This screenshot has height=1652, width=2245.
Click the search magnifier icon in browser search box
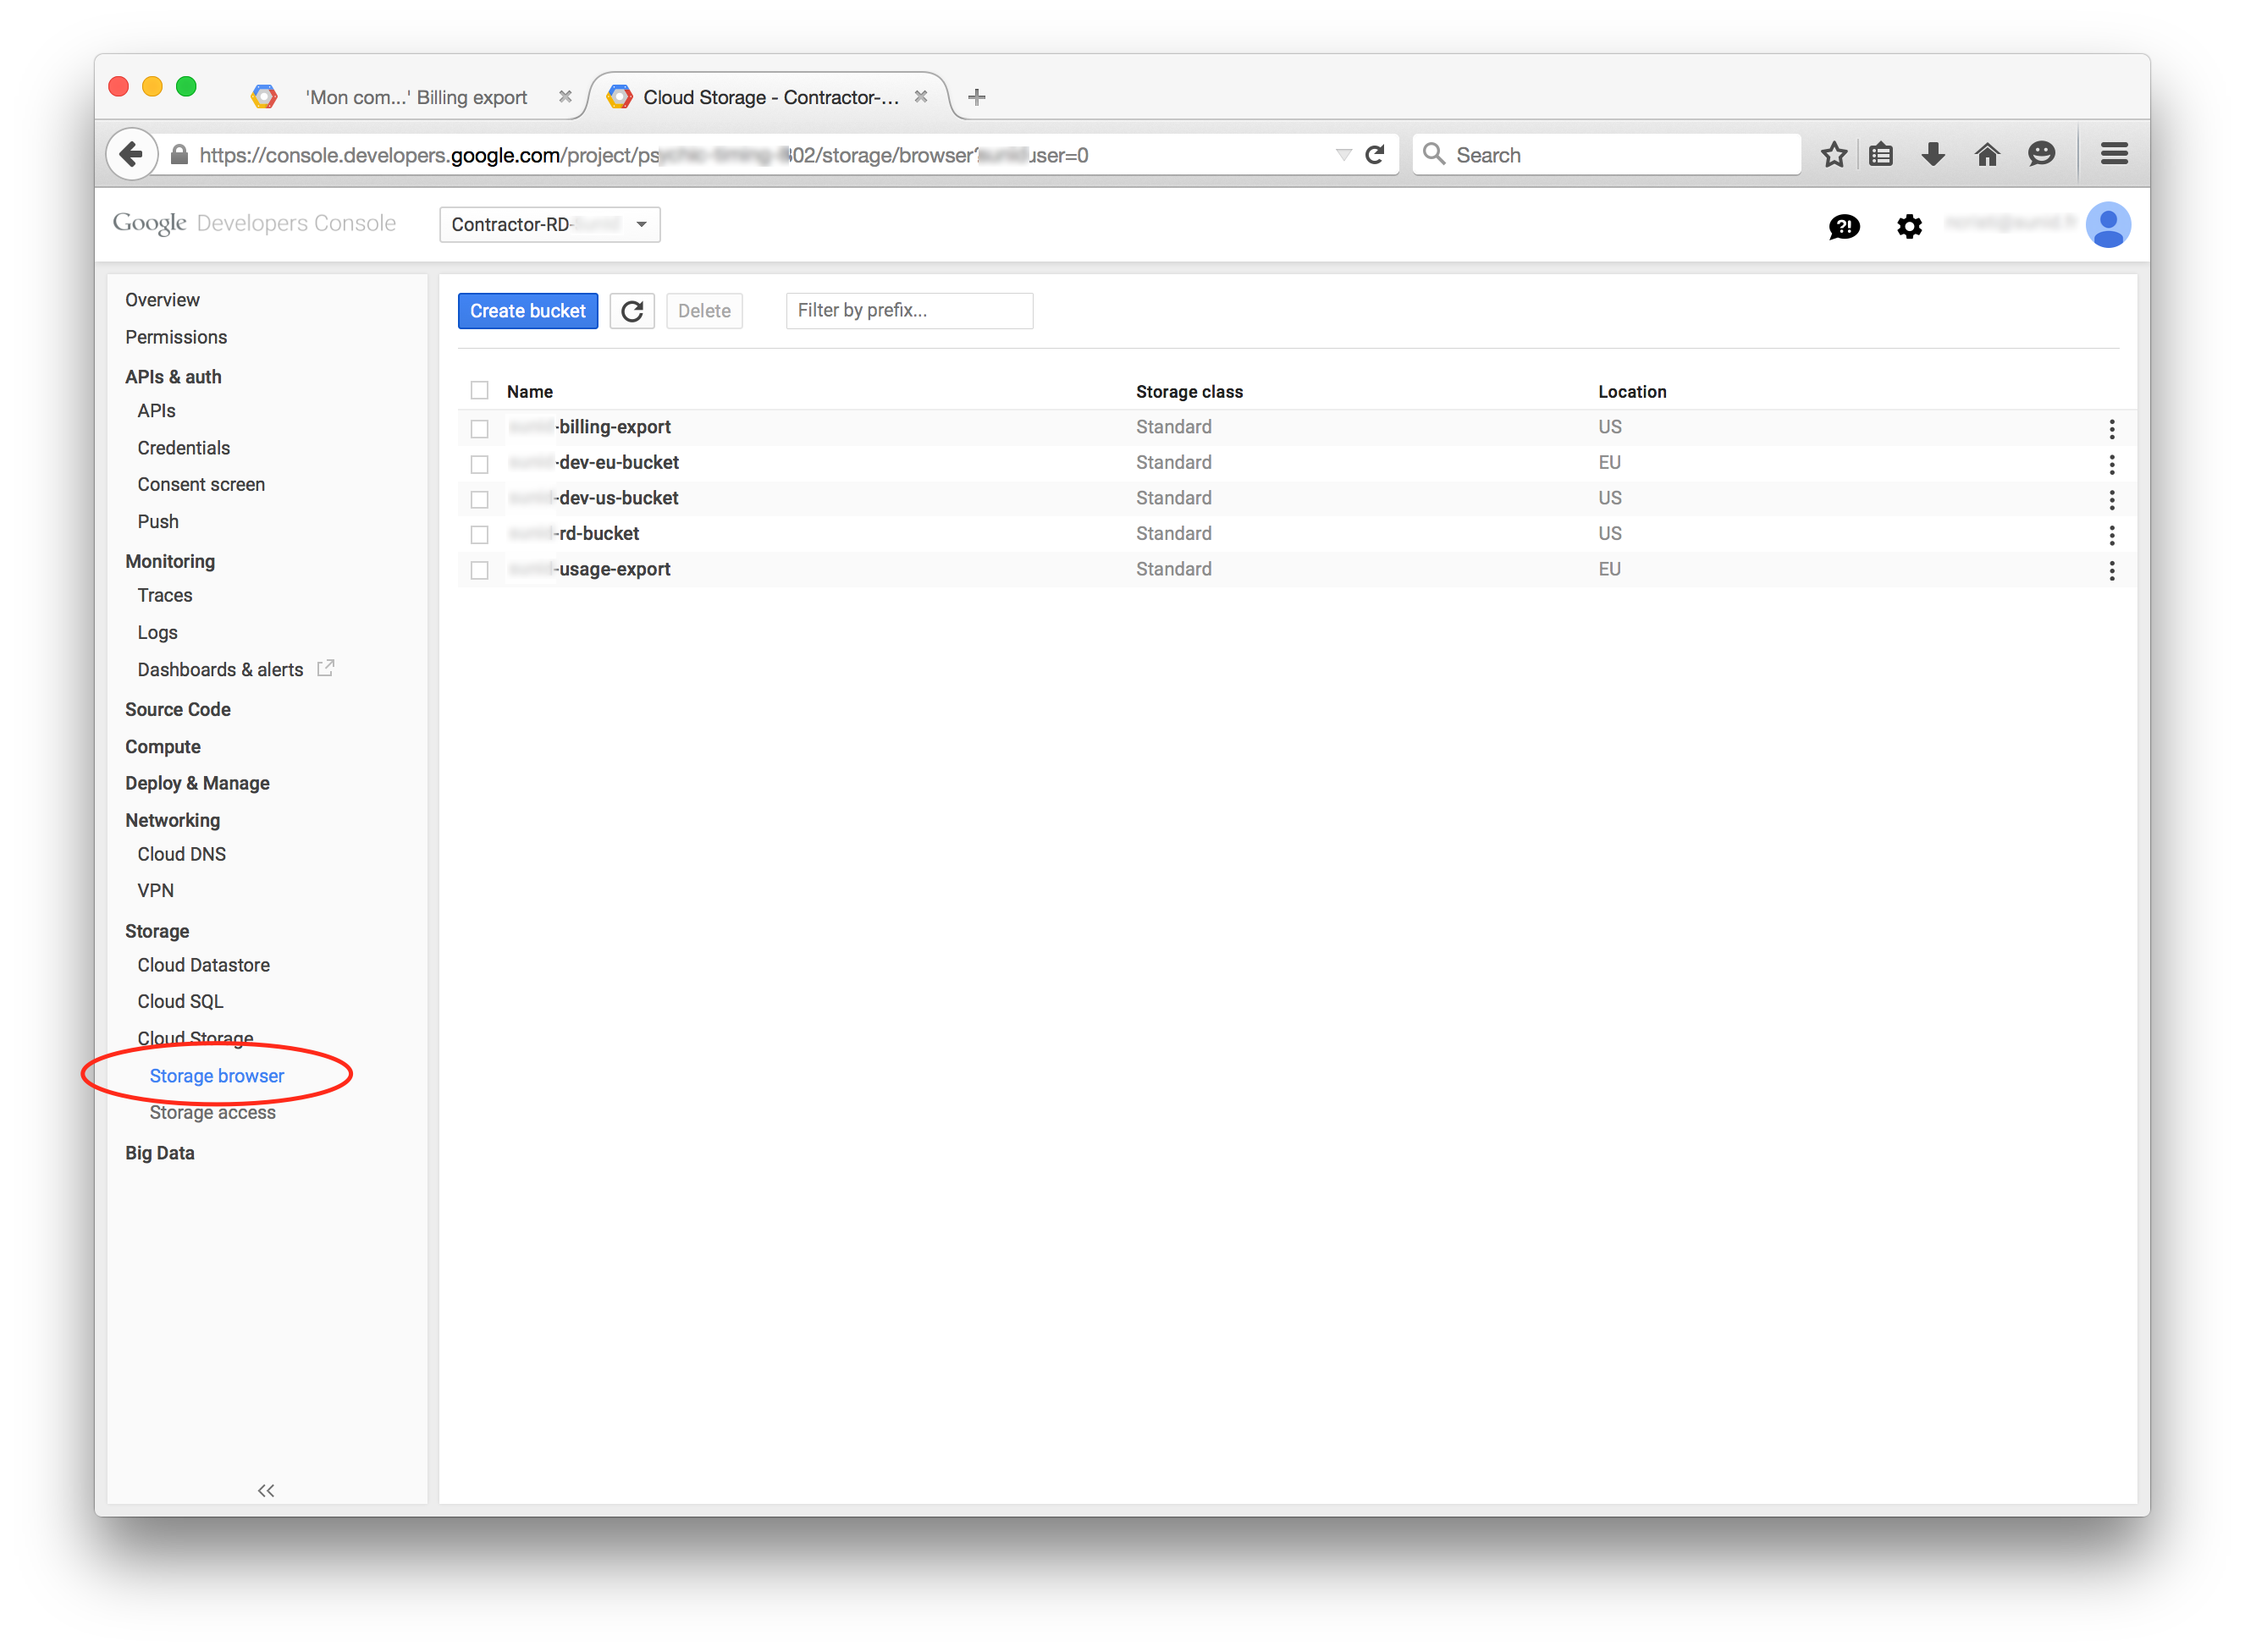(1433, 153)
